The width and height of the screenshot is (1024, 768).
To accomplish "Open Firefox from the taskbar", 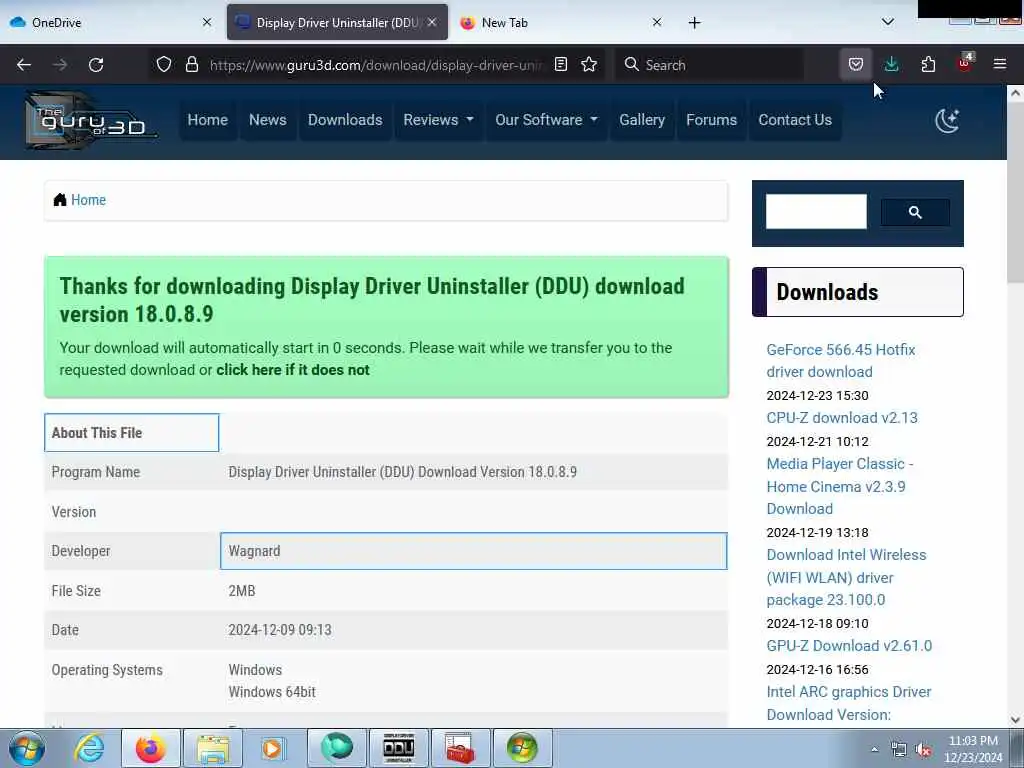I will coord(151,748).
